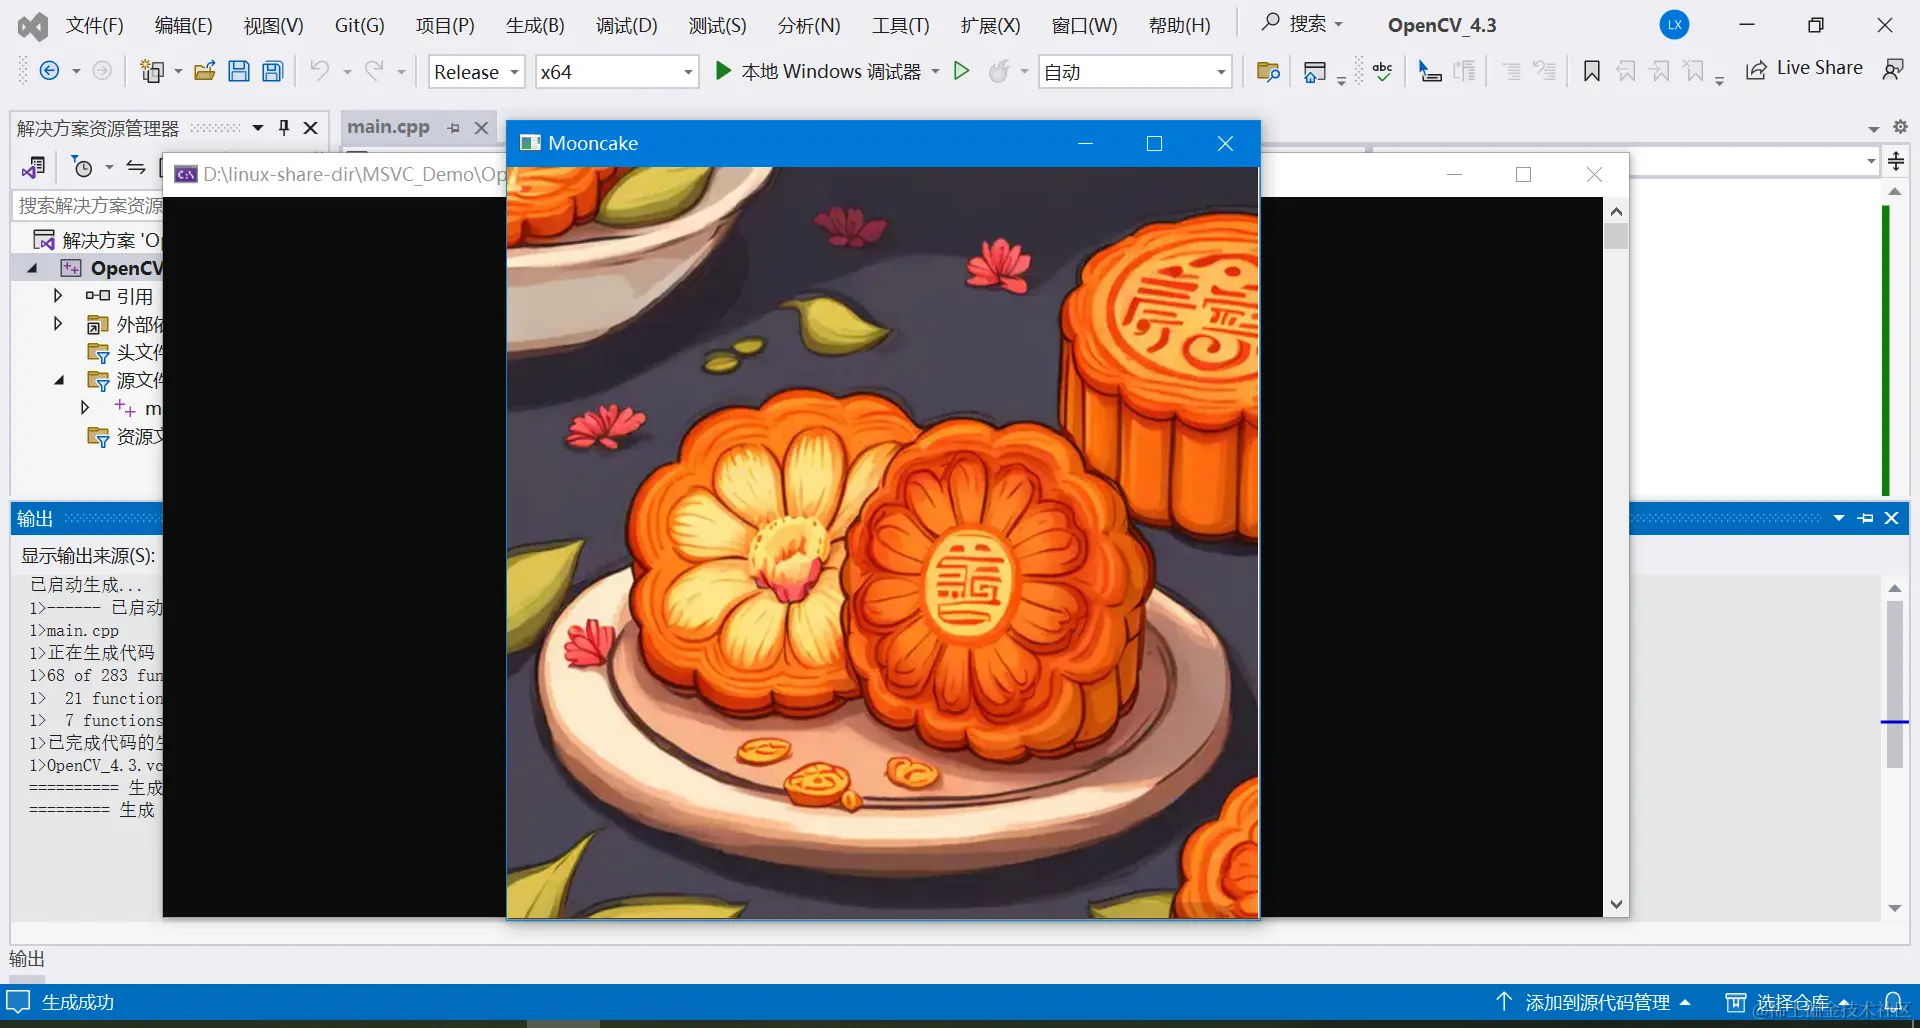Click the open file folder icon
Viewport: 1920px width, 1028px height.
pyautogui.click(x=205, y=71)
